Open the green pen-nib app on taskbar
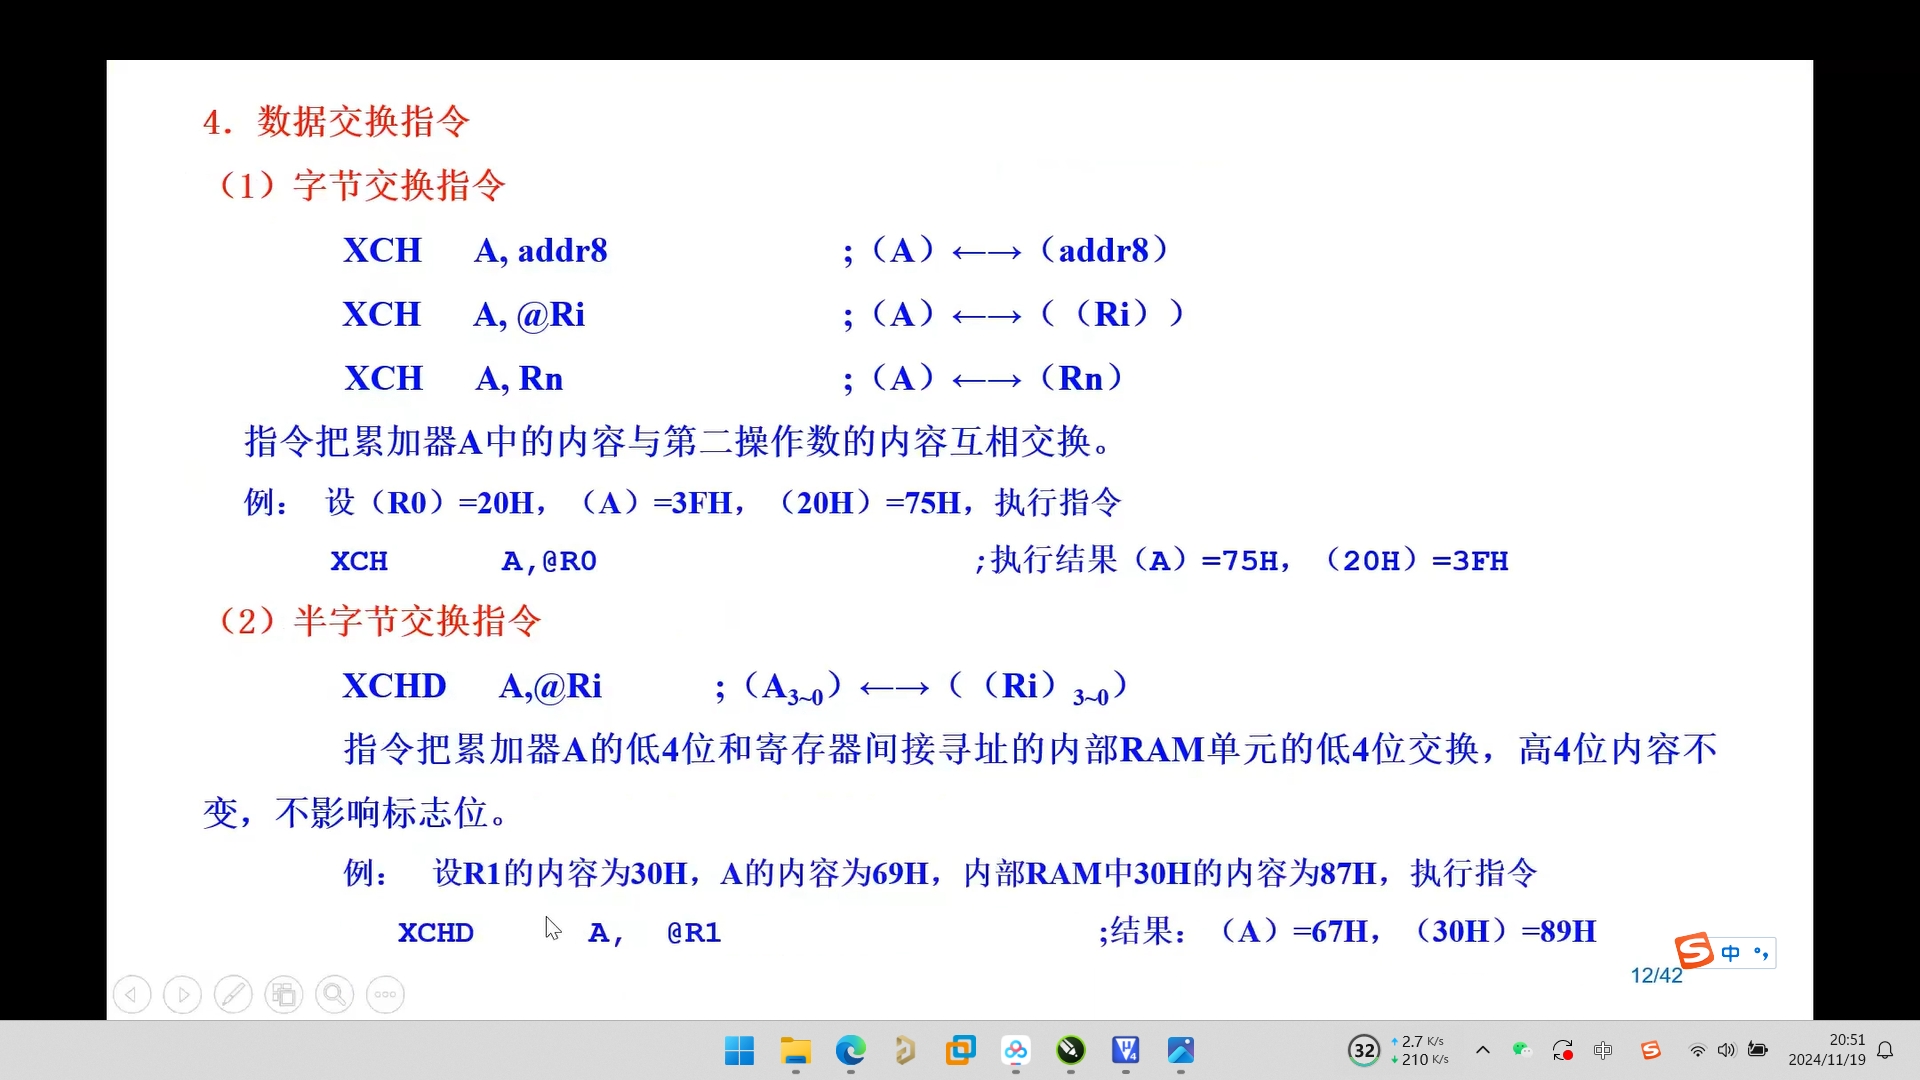Screen dimensions: 1920x1080 pyautogui.click(x=1071, y=1050)
